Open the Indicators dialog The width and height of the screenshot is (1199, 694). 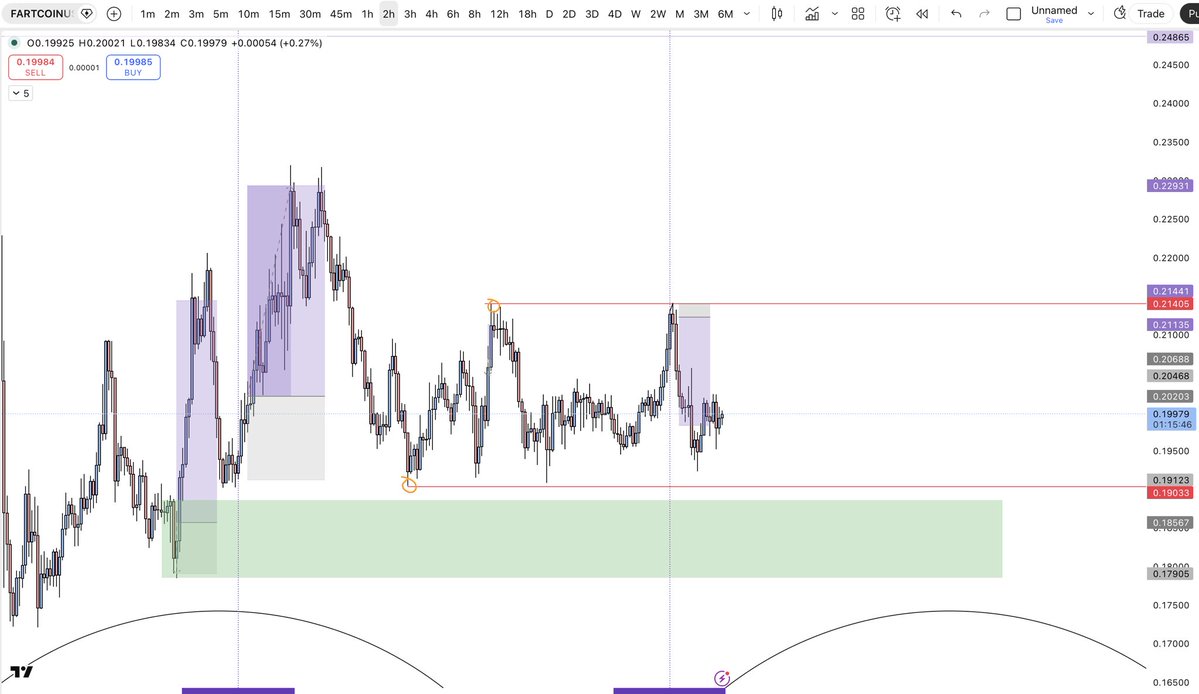click(x=812, y=14)
